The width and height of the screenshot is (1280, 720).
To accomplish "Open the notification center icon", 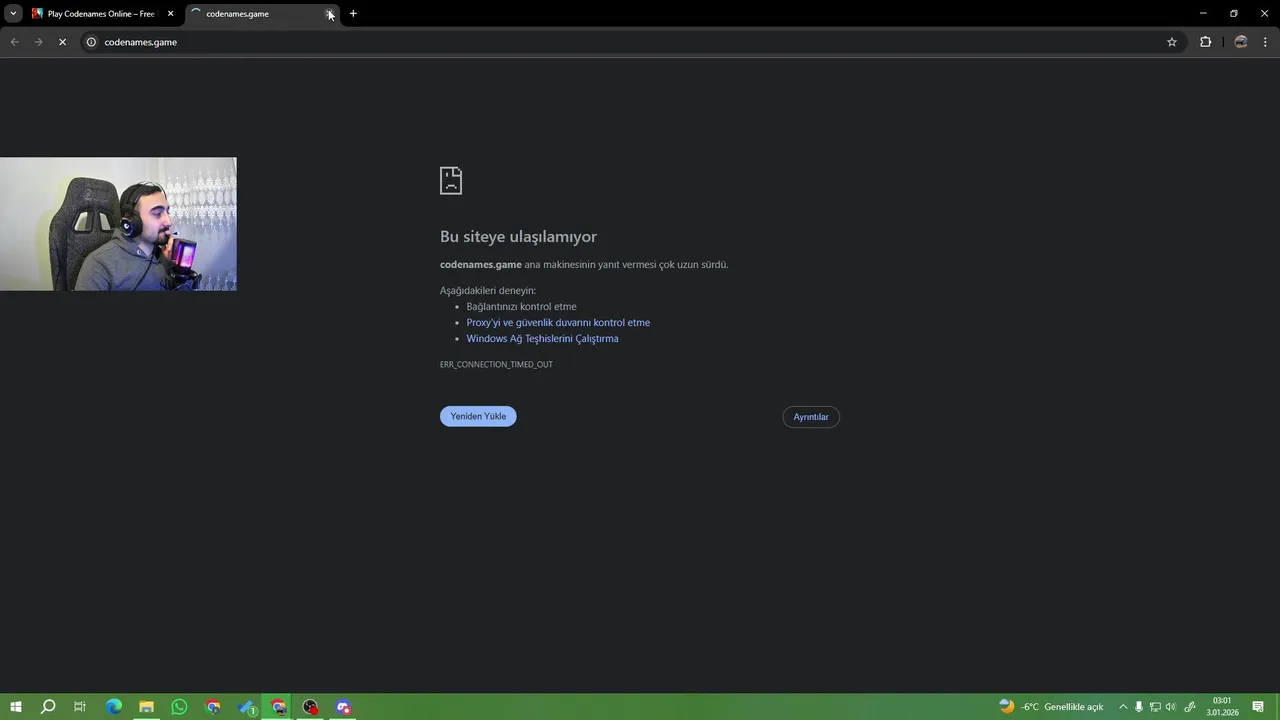I will pos(1258,707).
